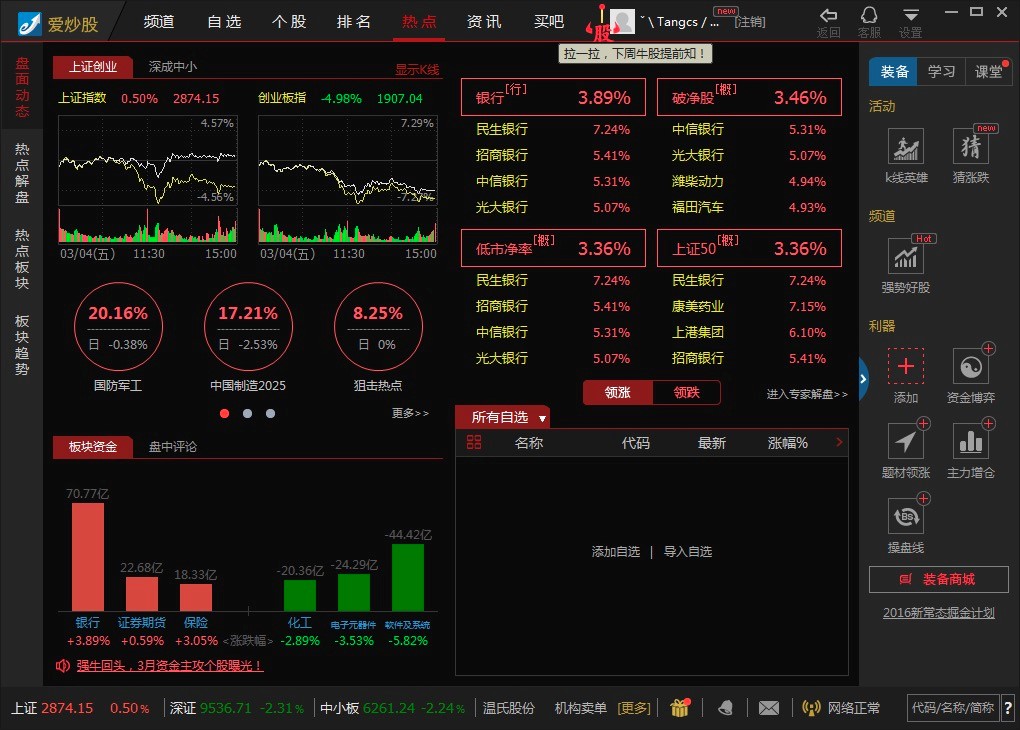Open the 猜涨跌 guessing game icon
Screen dimensions: 1020x730
click(971, 146)
